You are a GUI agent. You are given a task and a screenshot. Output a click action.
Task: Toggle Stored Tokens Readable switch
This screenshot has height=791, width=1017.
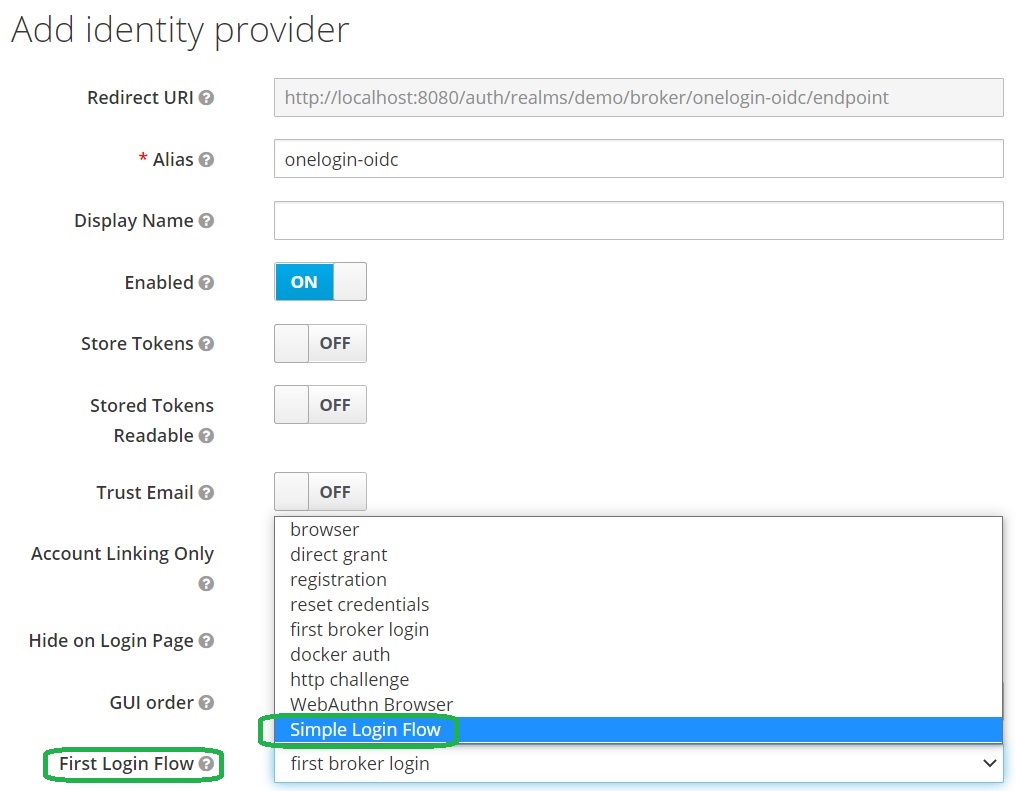[320, 405]
